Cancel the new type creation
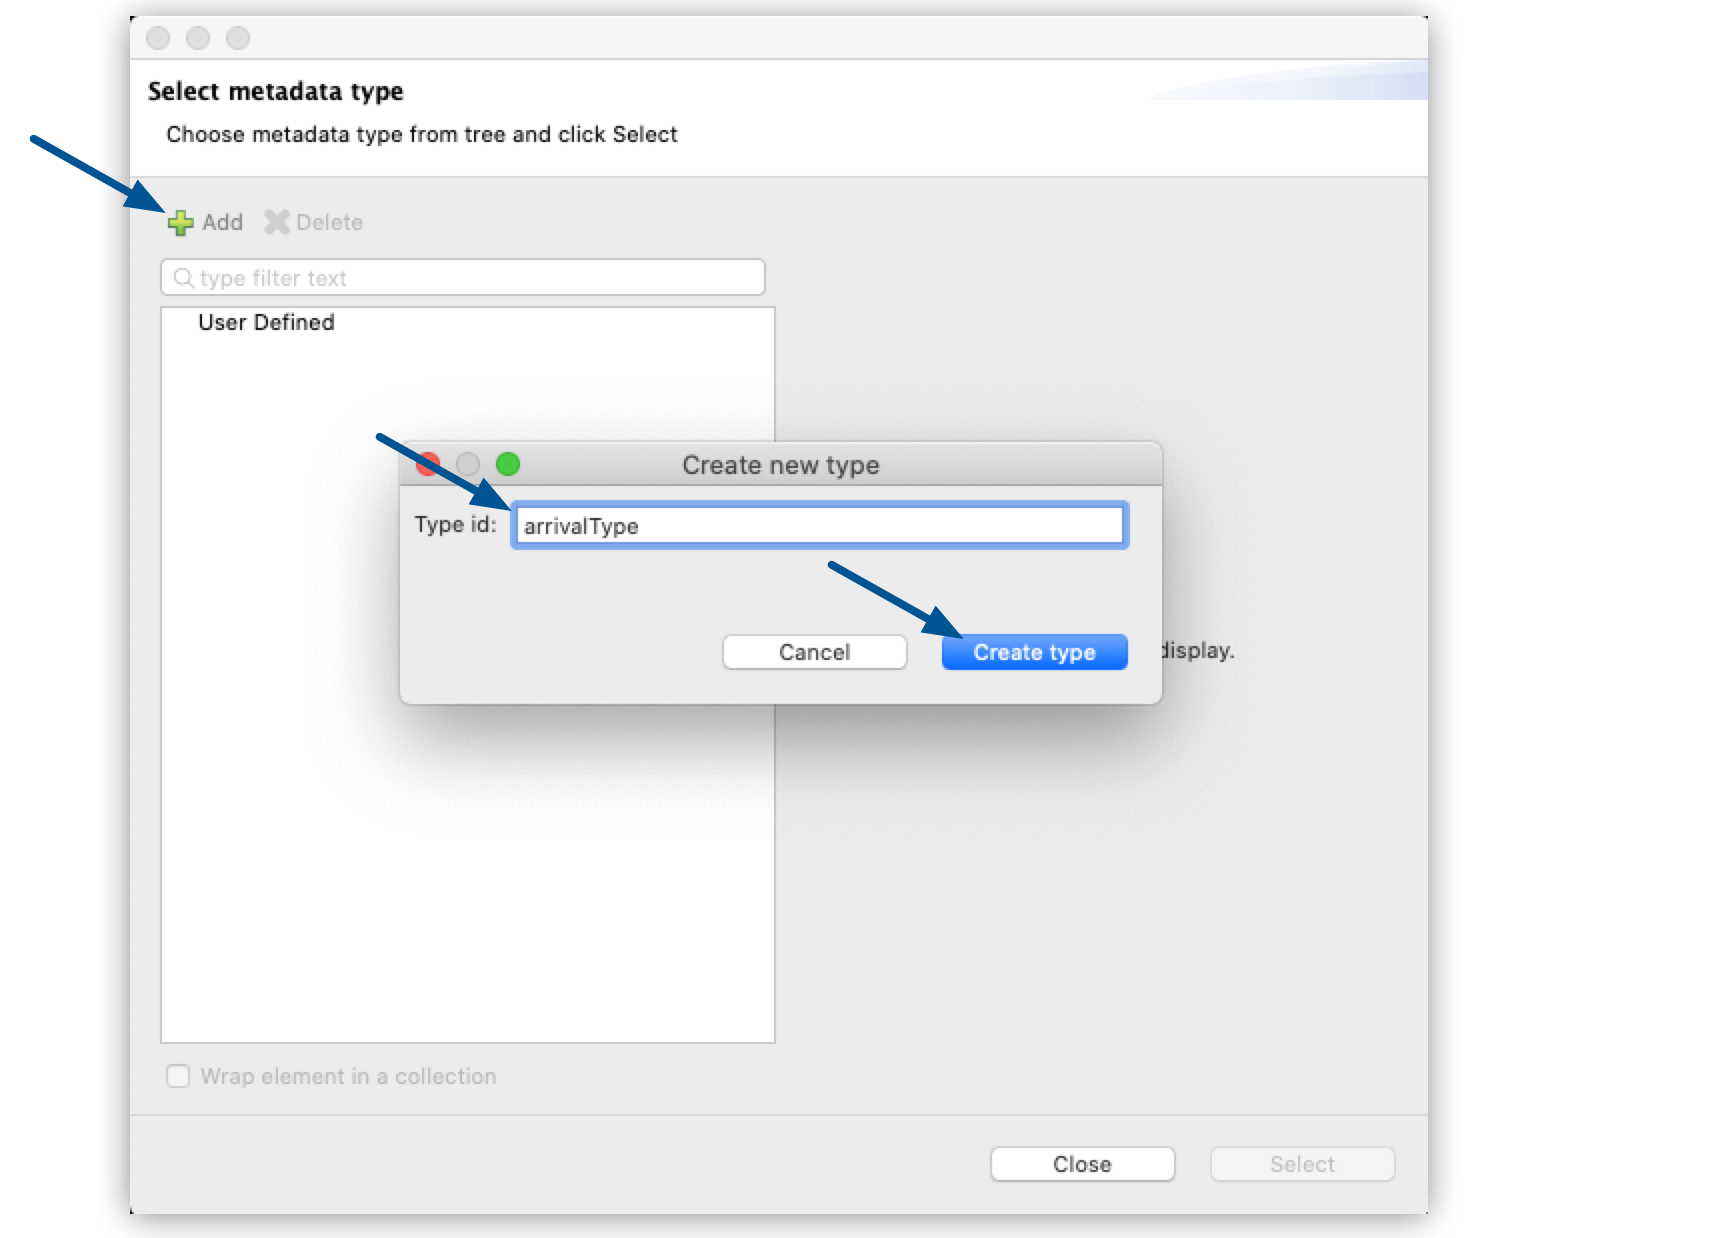Image resolution: width=1728 pixels, height=1238 pixels. click(814, 652)
